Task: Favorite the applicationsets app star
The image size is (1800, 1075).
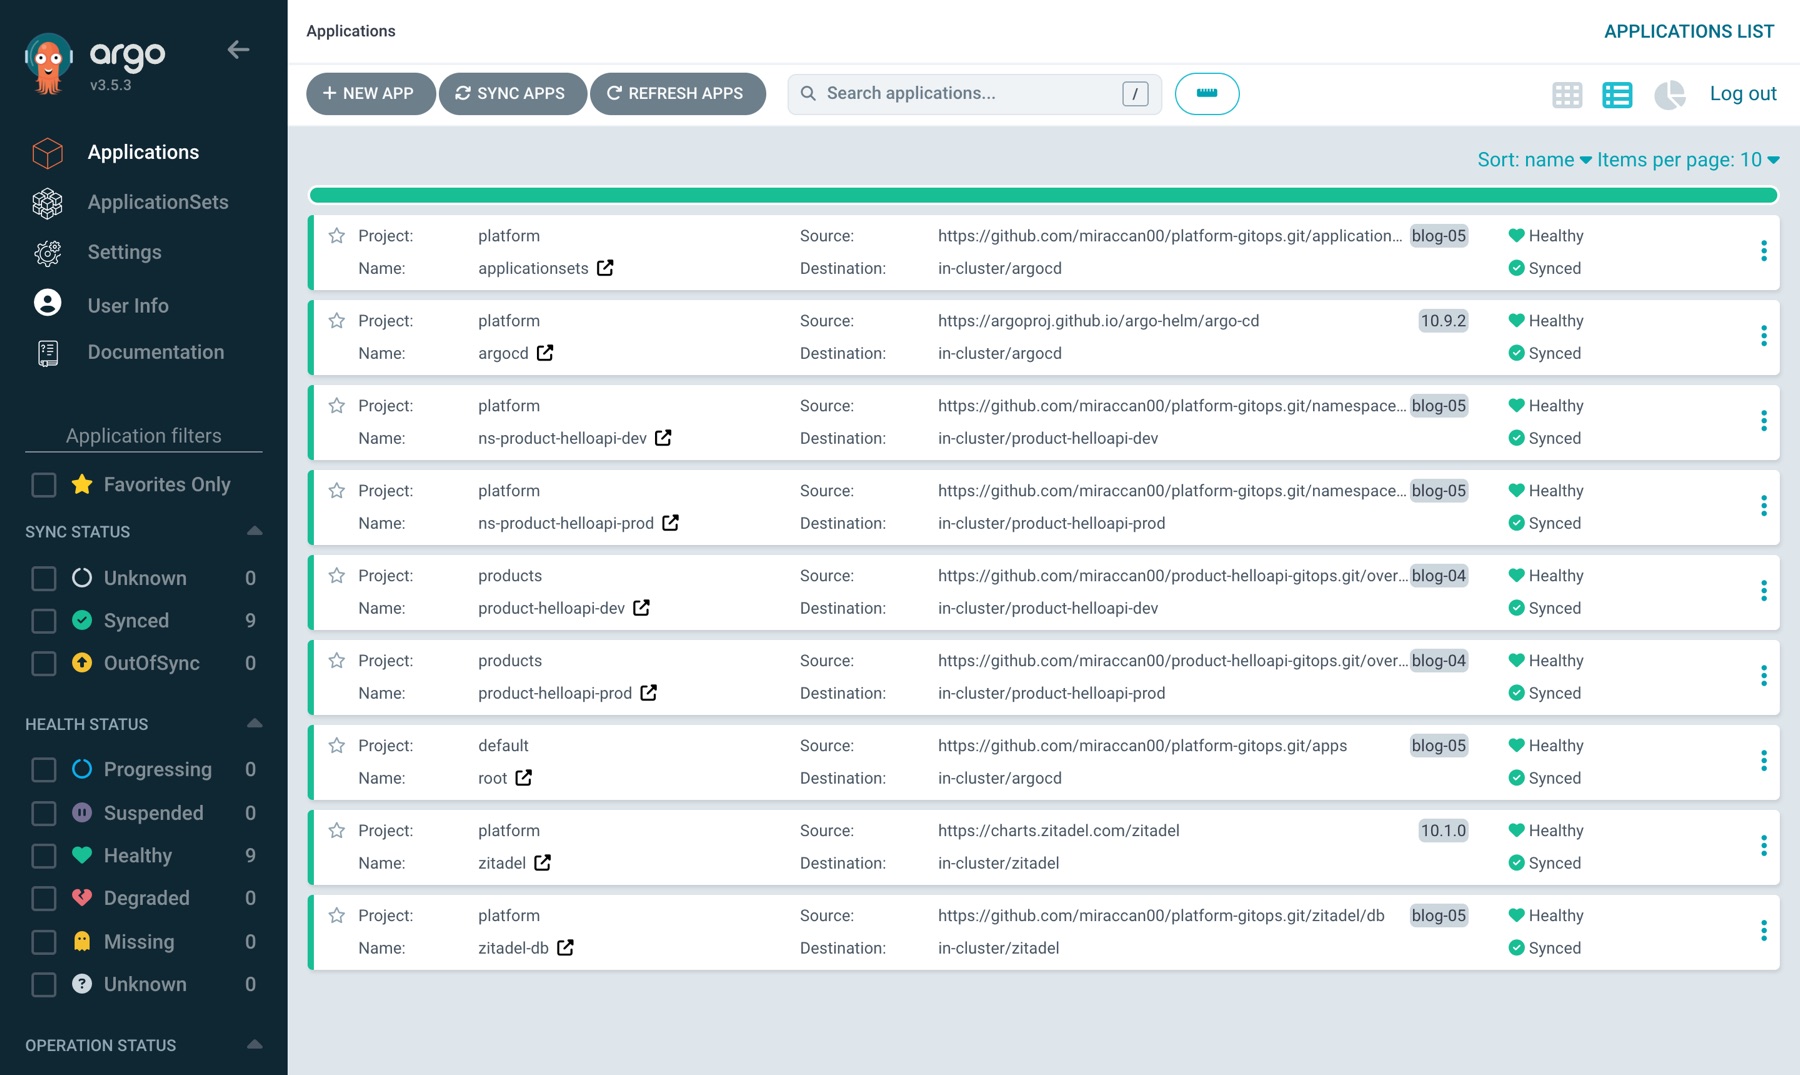Action: (x=337, y=236)
